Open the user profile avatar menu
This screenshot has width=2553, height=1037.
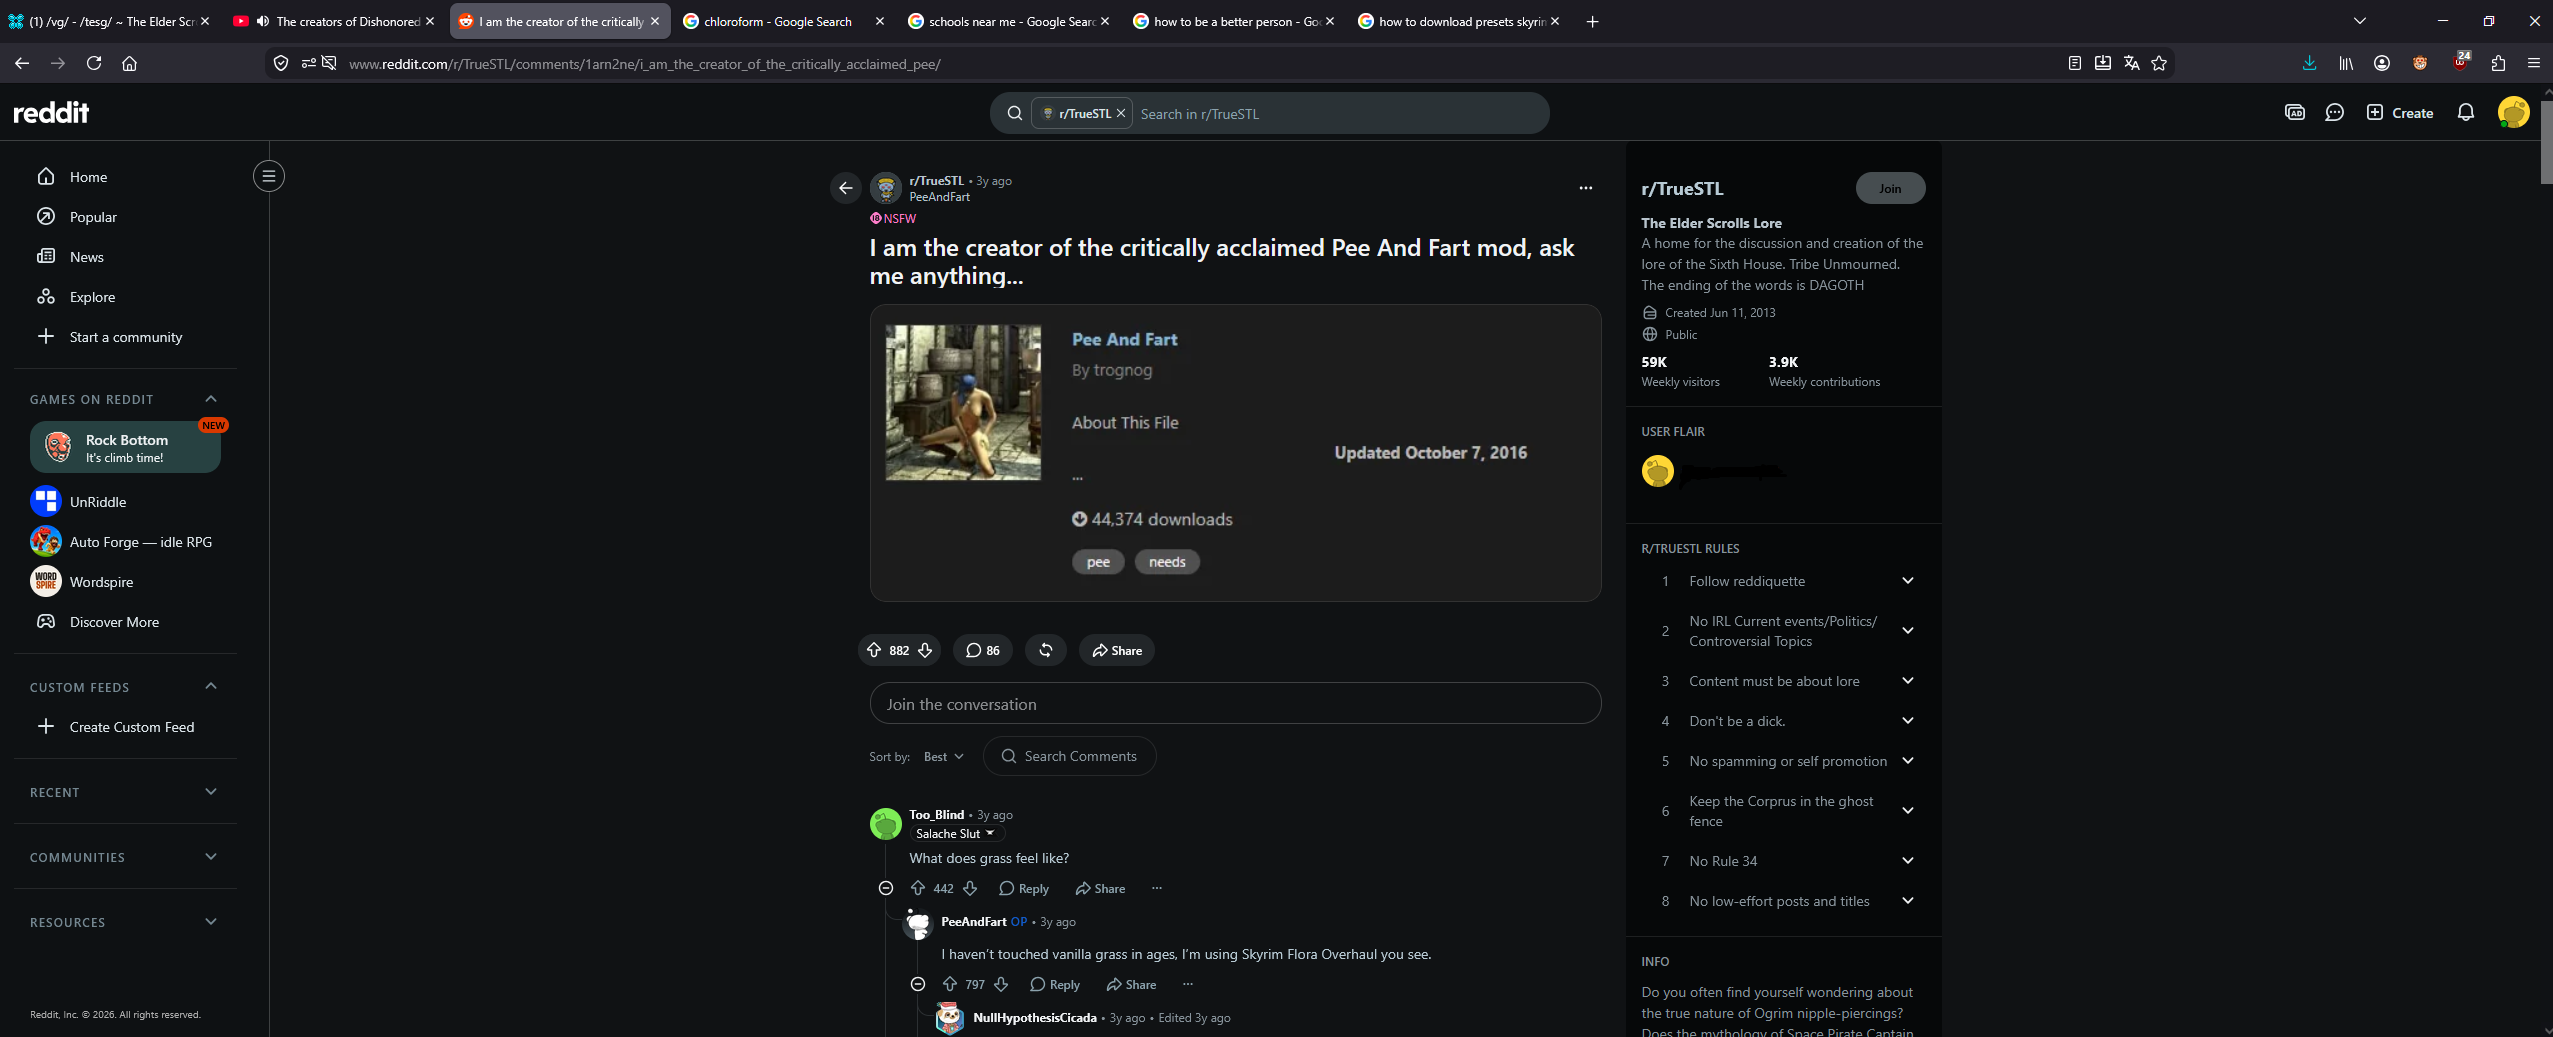pyautogui.click(x=2513, y=112)
